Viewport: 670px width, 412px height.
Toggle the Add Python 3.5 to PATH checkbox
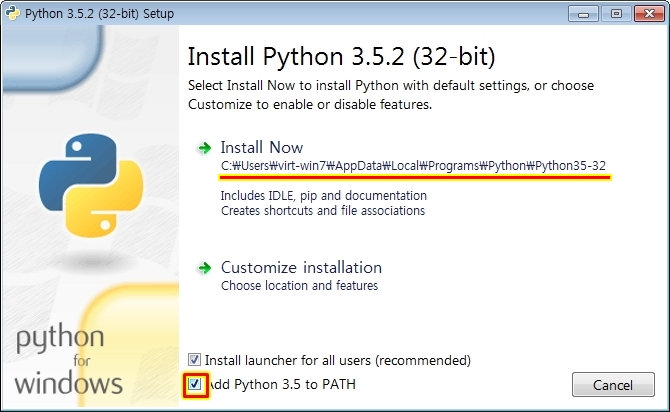tap(195, 384)
